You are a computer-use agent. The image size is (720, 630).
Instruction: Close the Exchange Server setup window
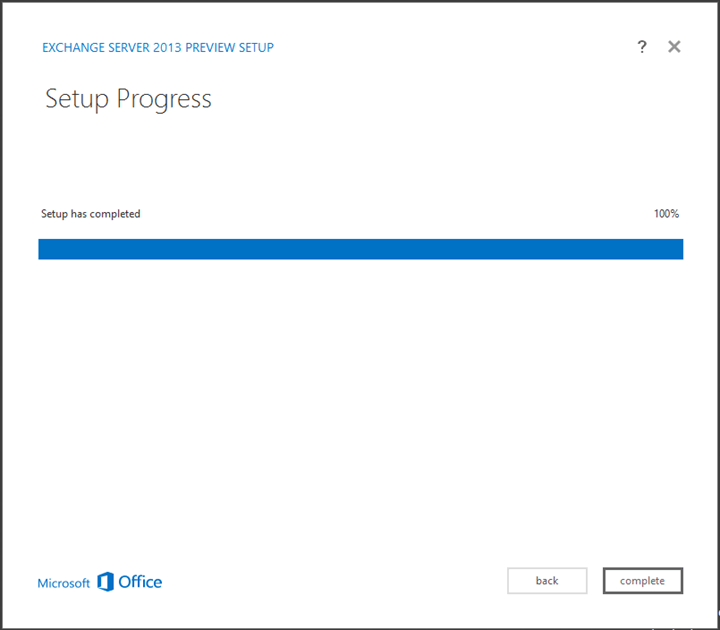(674, 46)
